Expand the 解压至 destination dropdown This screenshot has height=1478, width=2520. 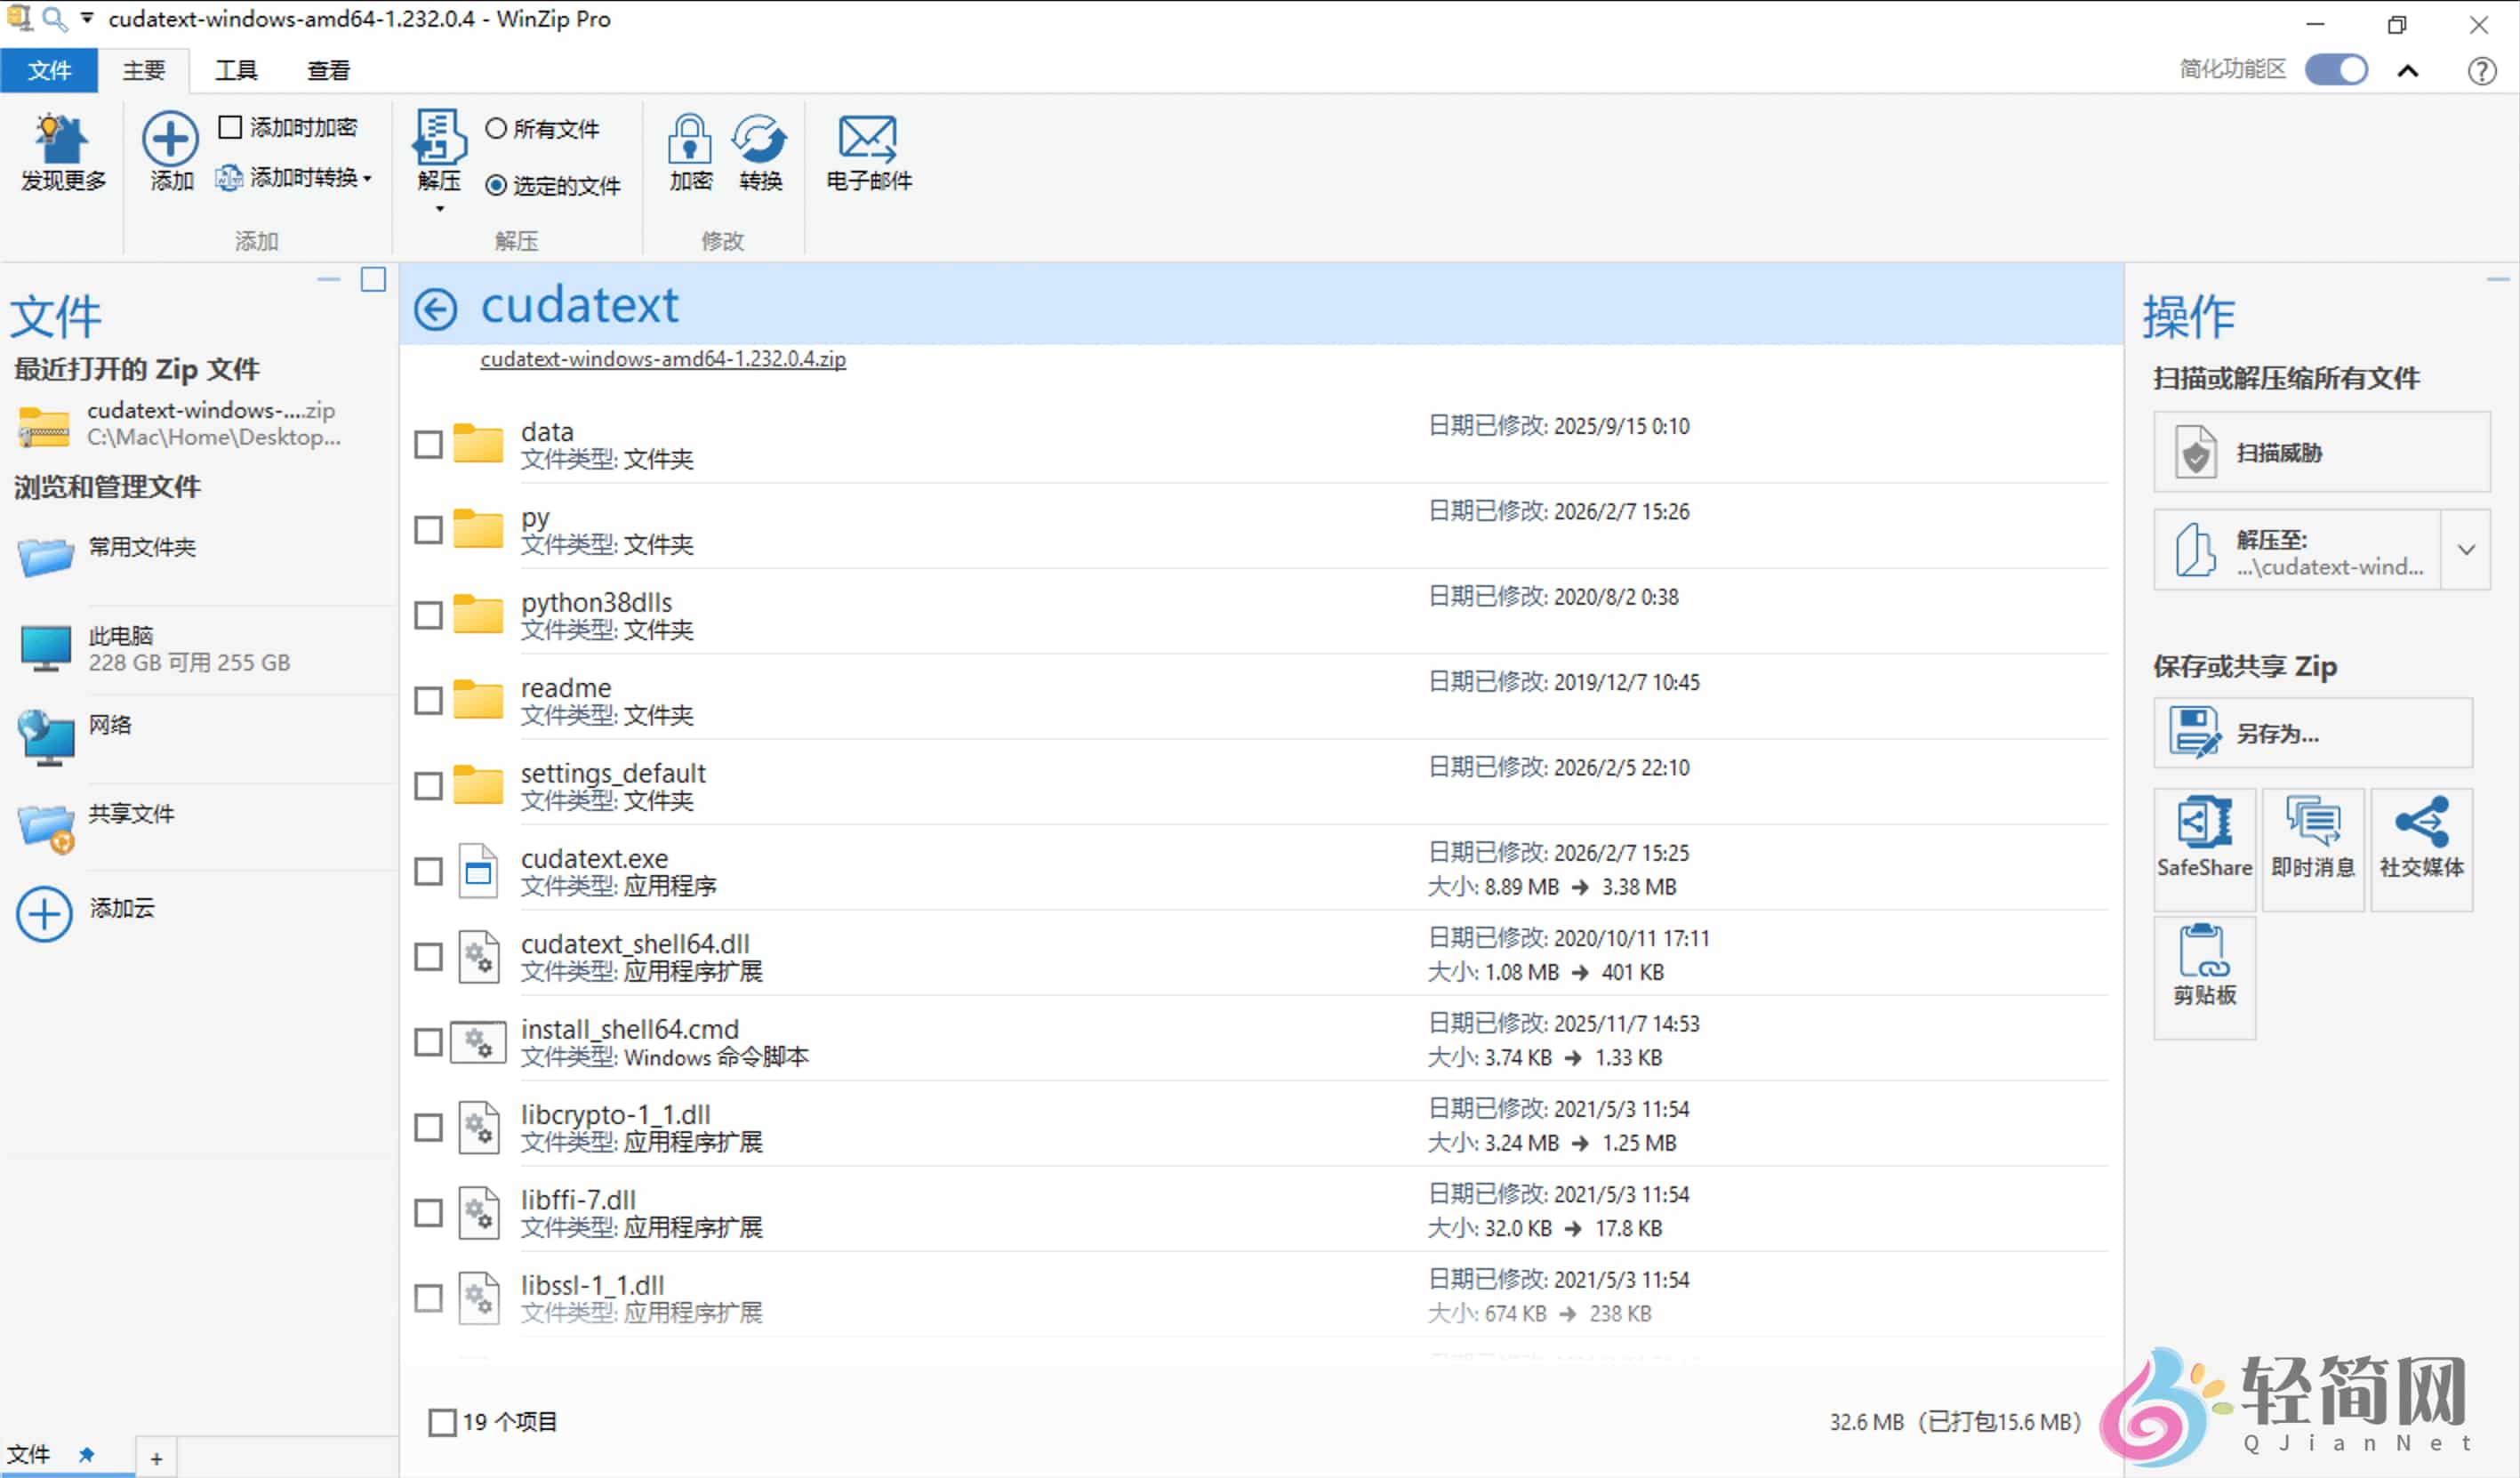2467,549
